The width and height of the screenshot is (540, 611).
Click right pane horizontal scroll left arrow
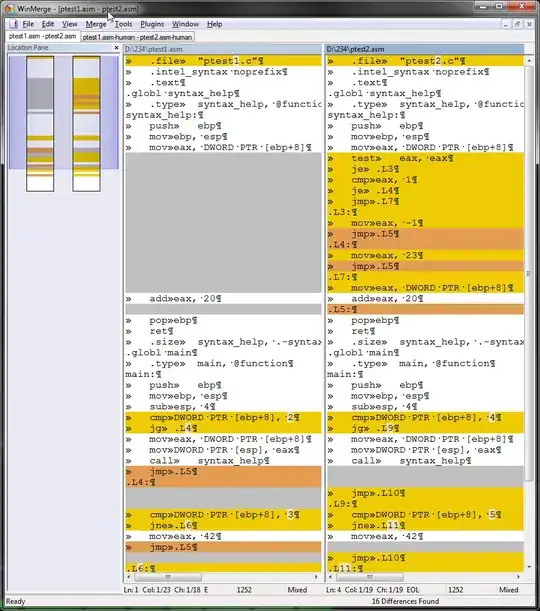pyautogui.click(x=331, y=577)
